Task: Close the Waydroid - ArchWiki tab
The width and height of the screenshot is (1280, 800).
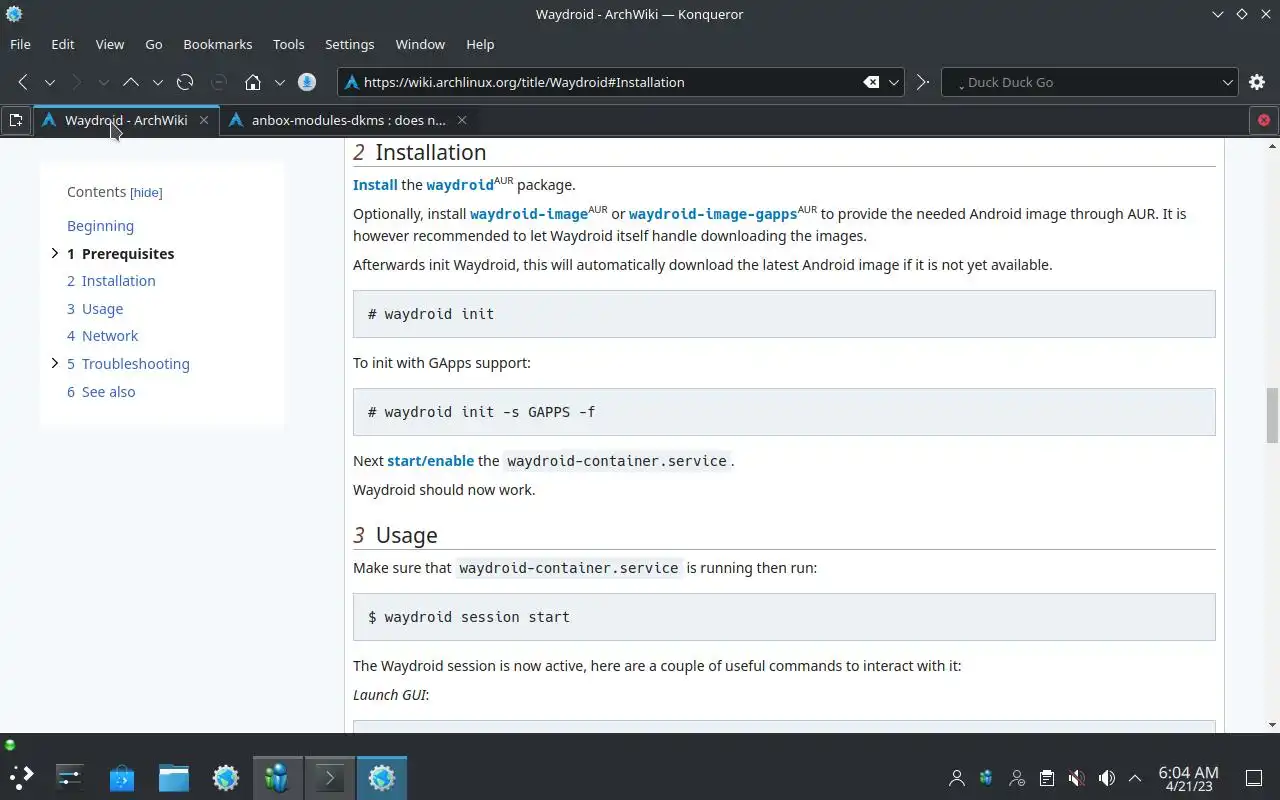Action: pyautogui.click(x=204, y=120)
